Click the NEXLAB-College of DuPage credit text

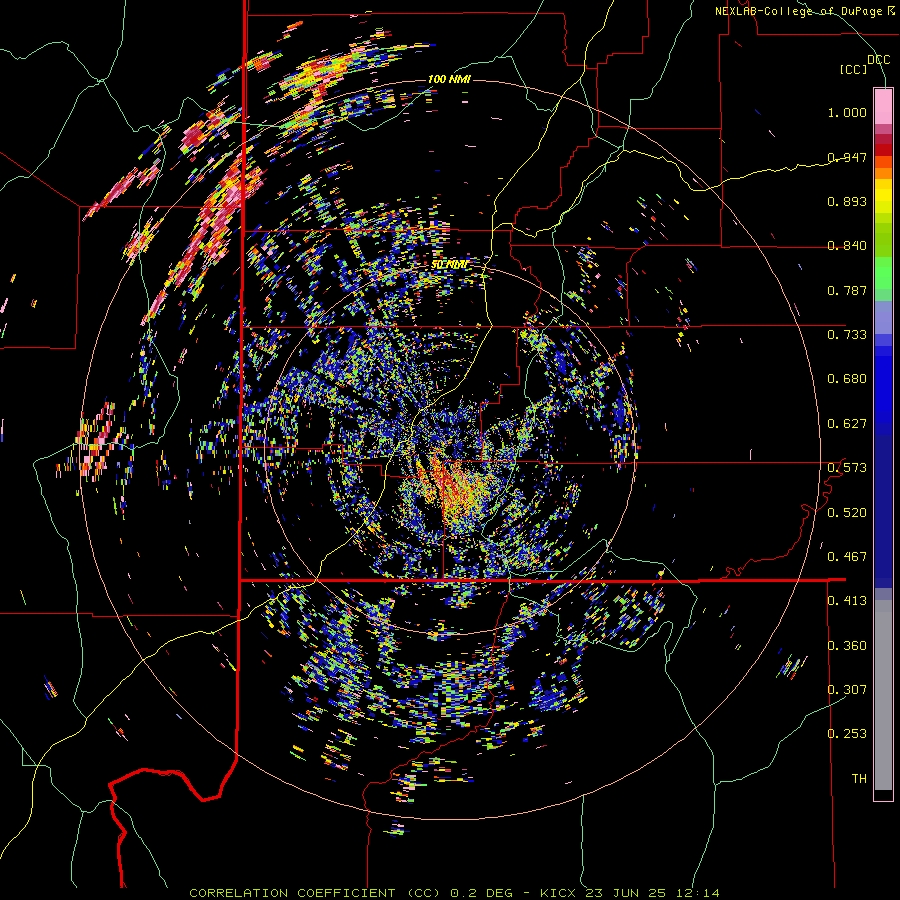(x=799, y=11)
